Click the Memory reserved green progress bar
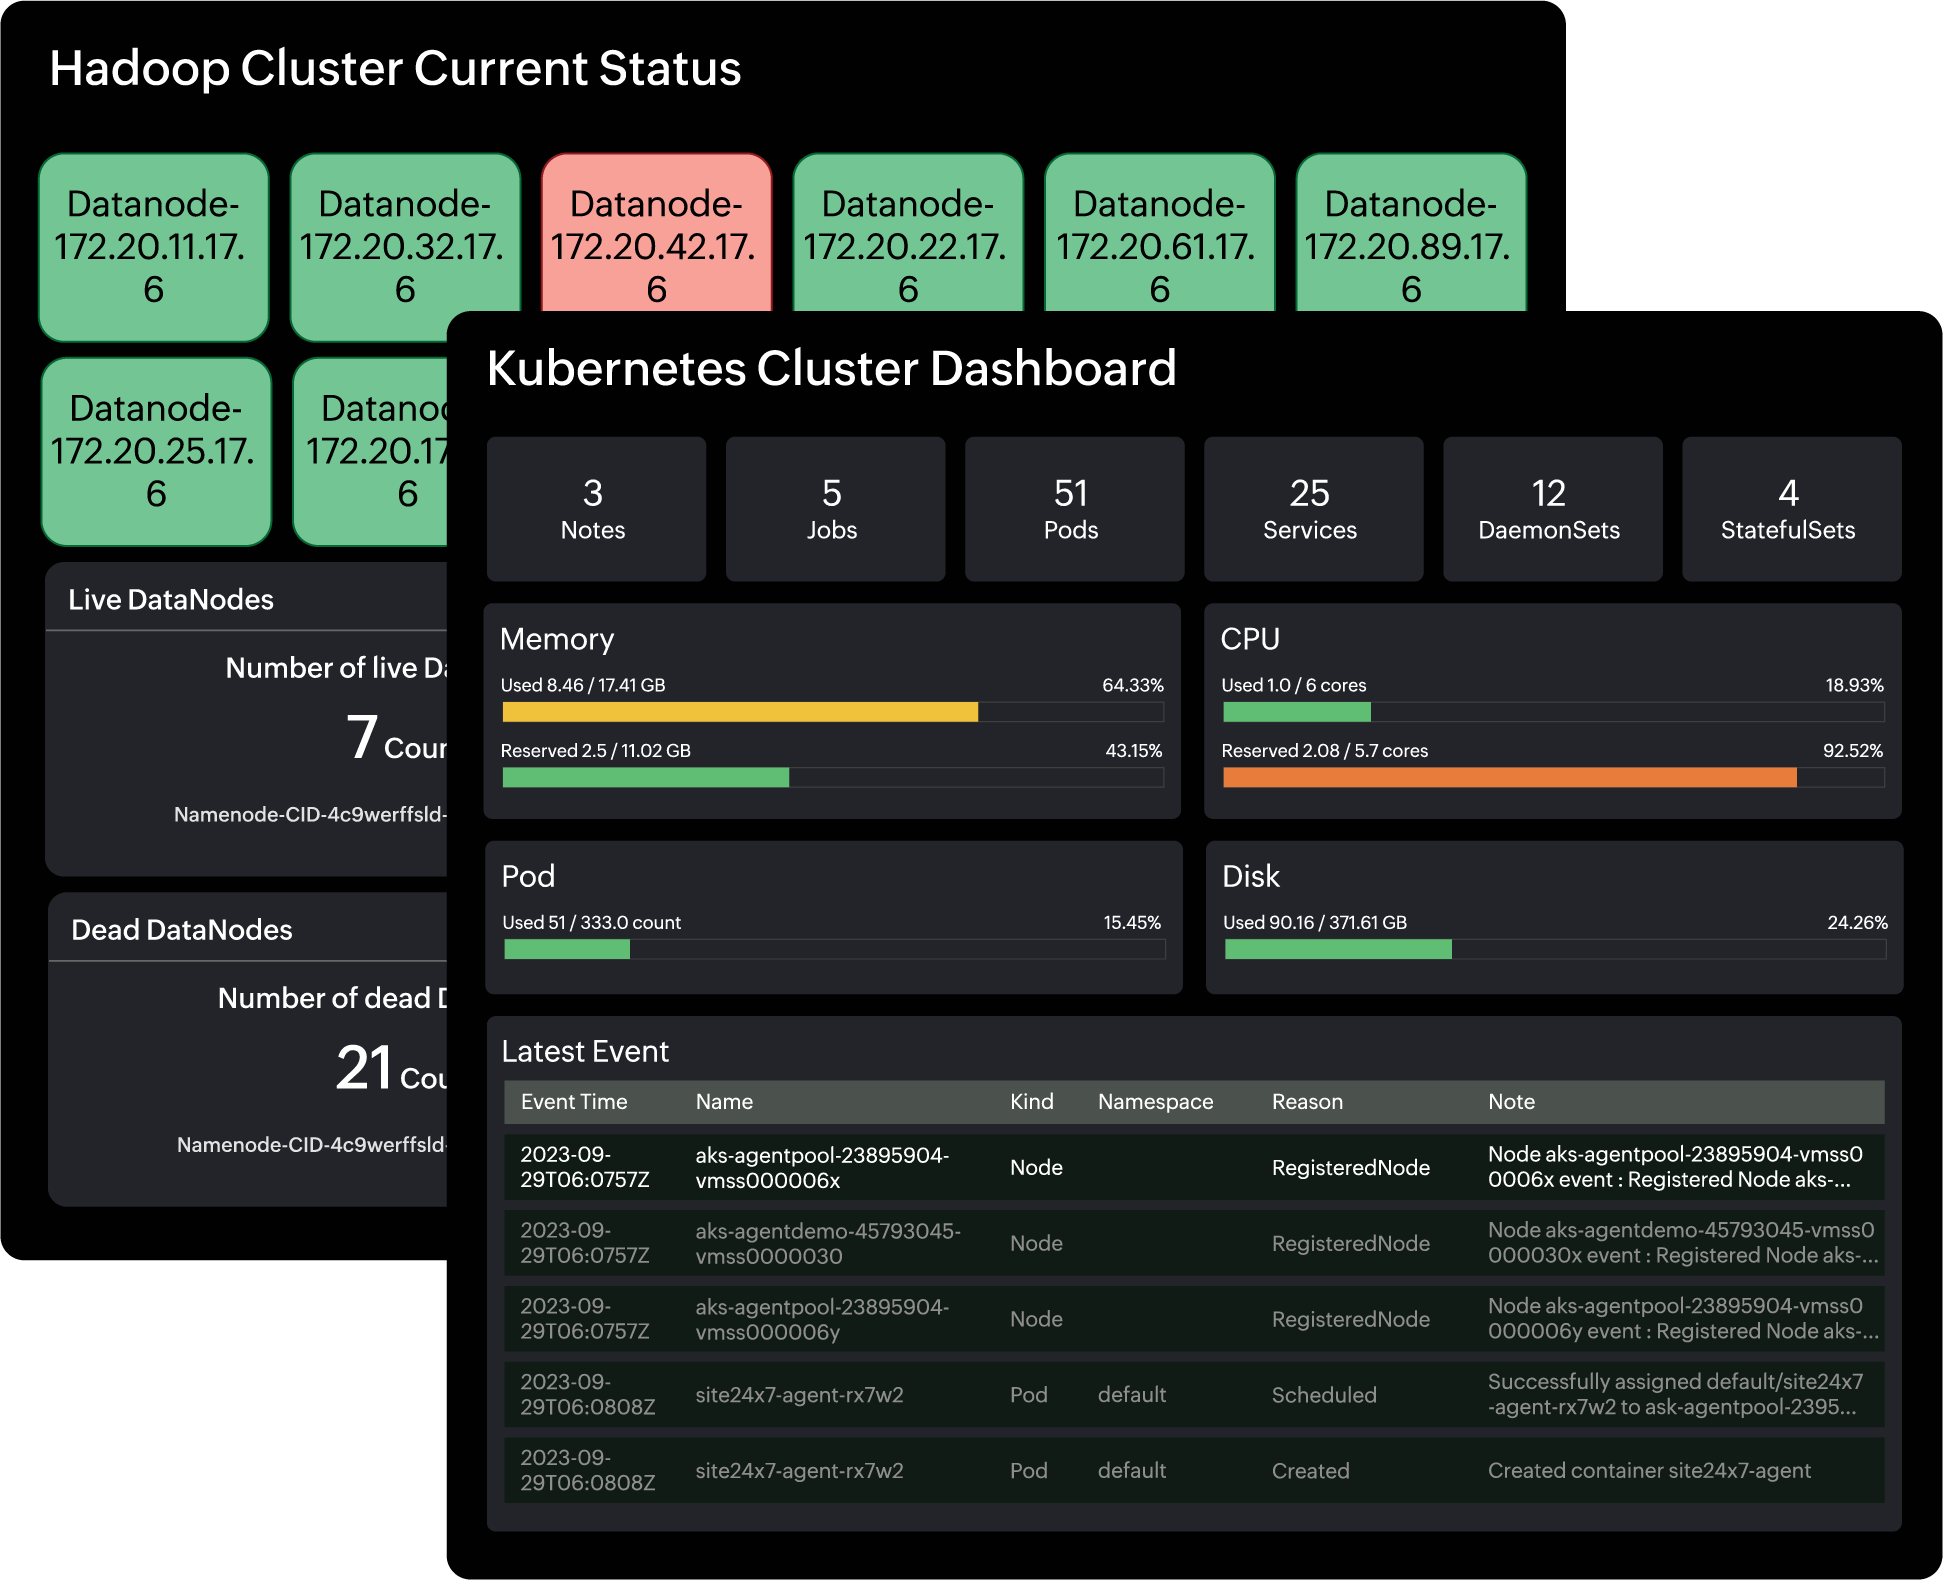1943x1580 pixels. tap(645, 777)
